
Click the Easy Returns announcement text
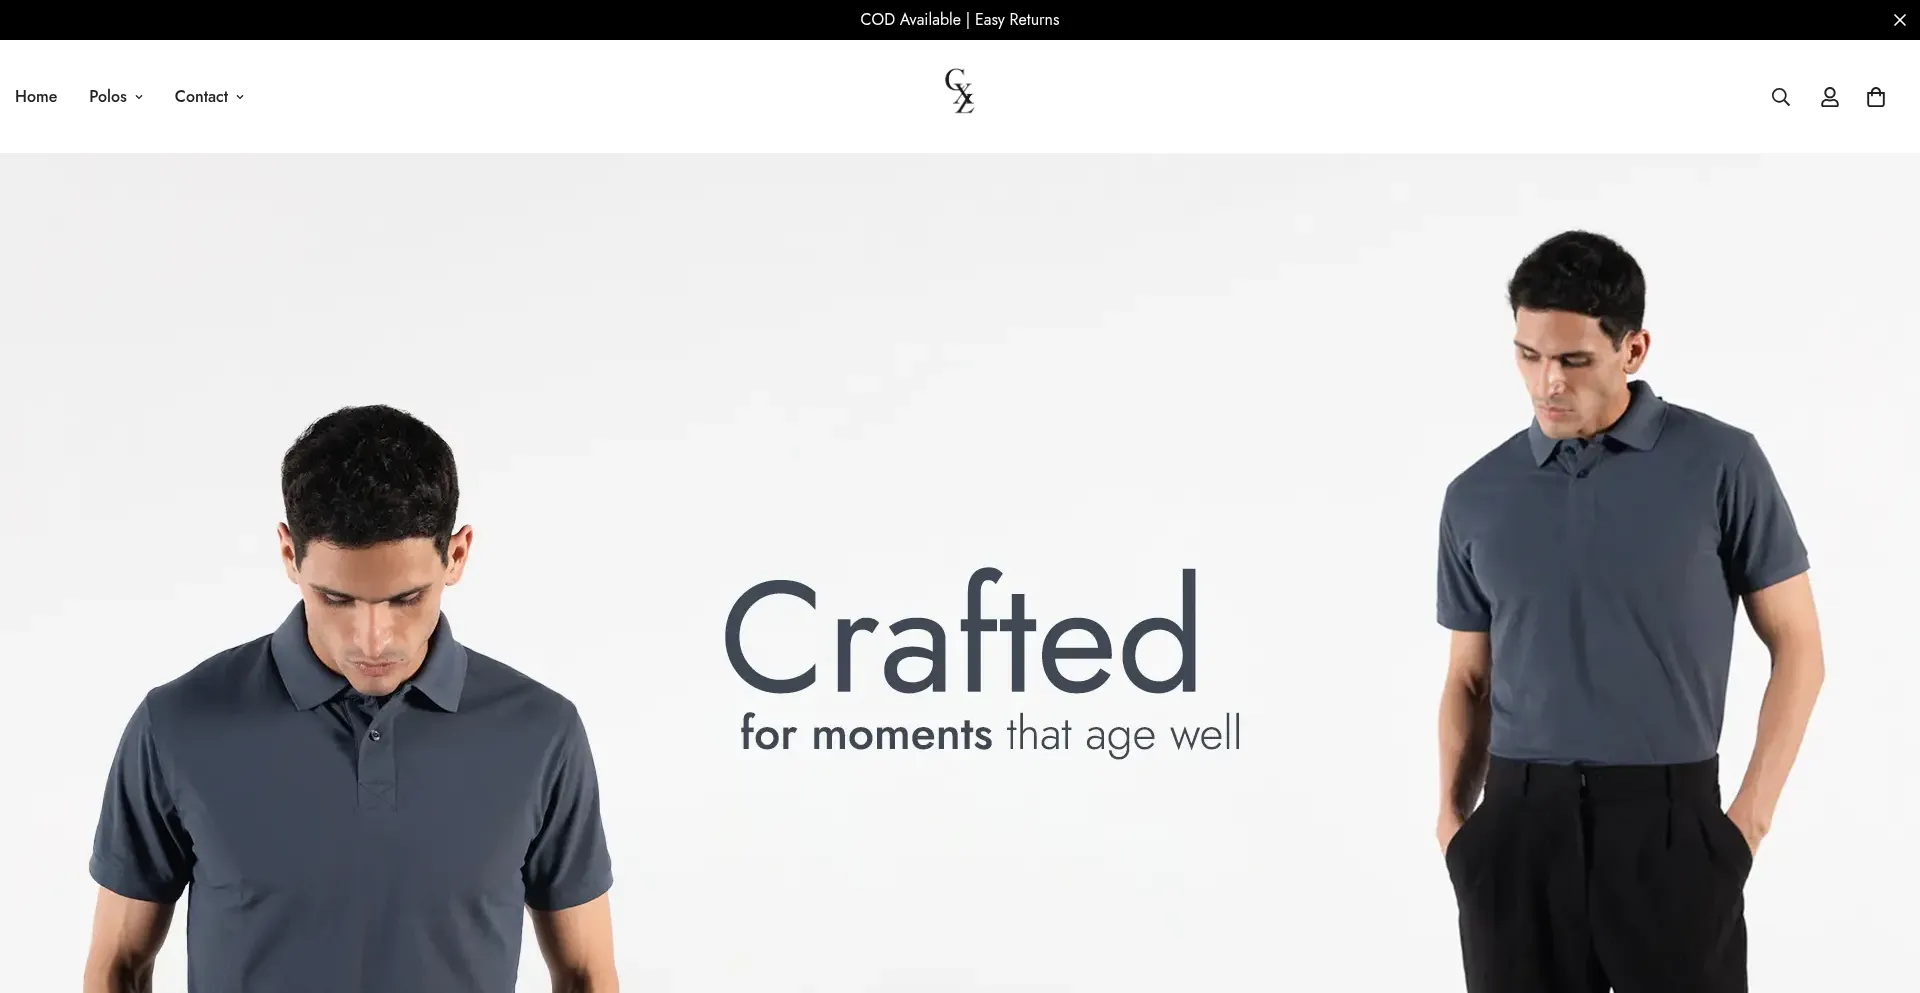(x=1017, y=20)
